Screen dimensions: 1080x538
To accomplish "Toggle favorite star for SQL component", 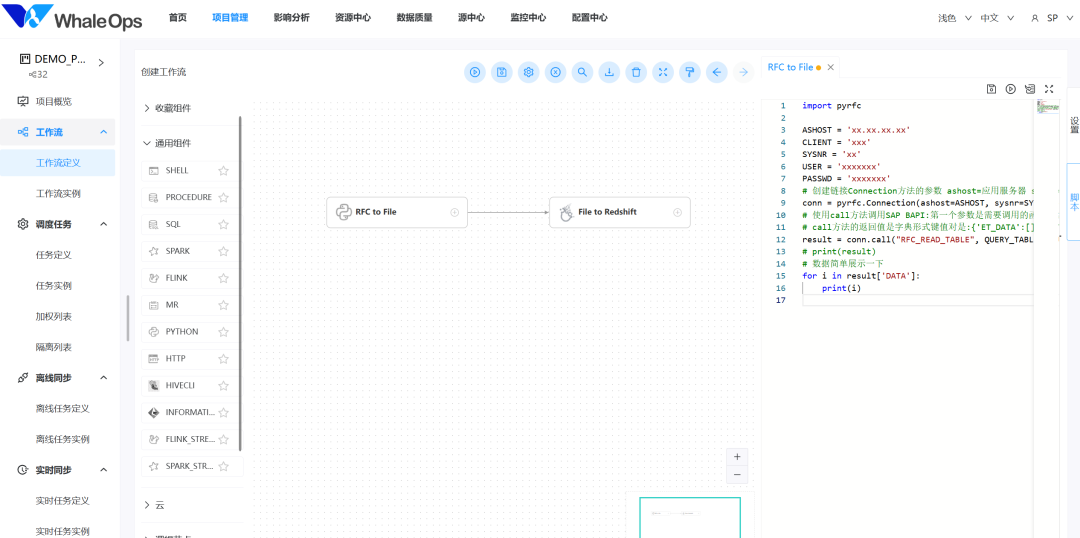I will coord(223,225).
